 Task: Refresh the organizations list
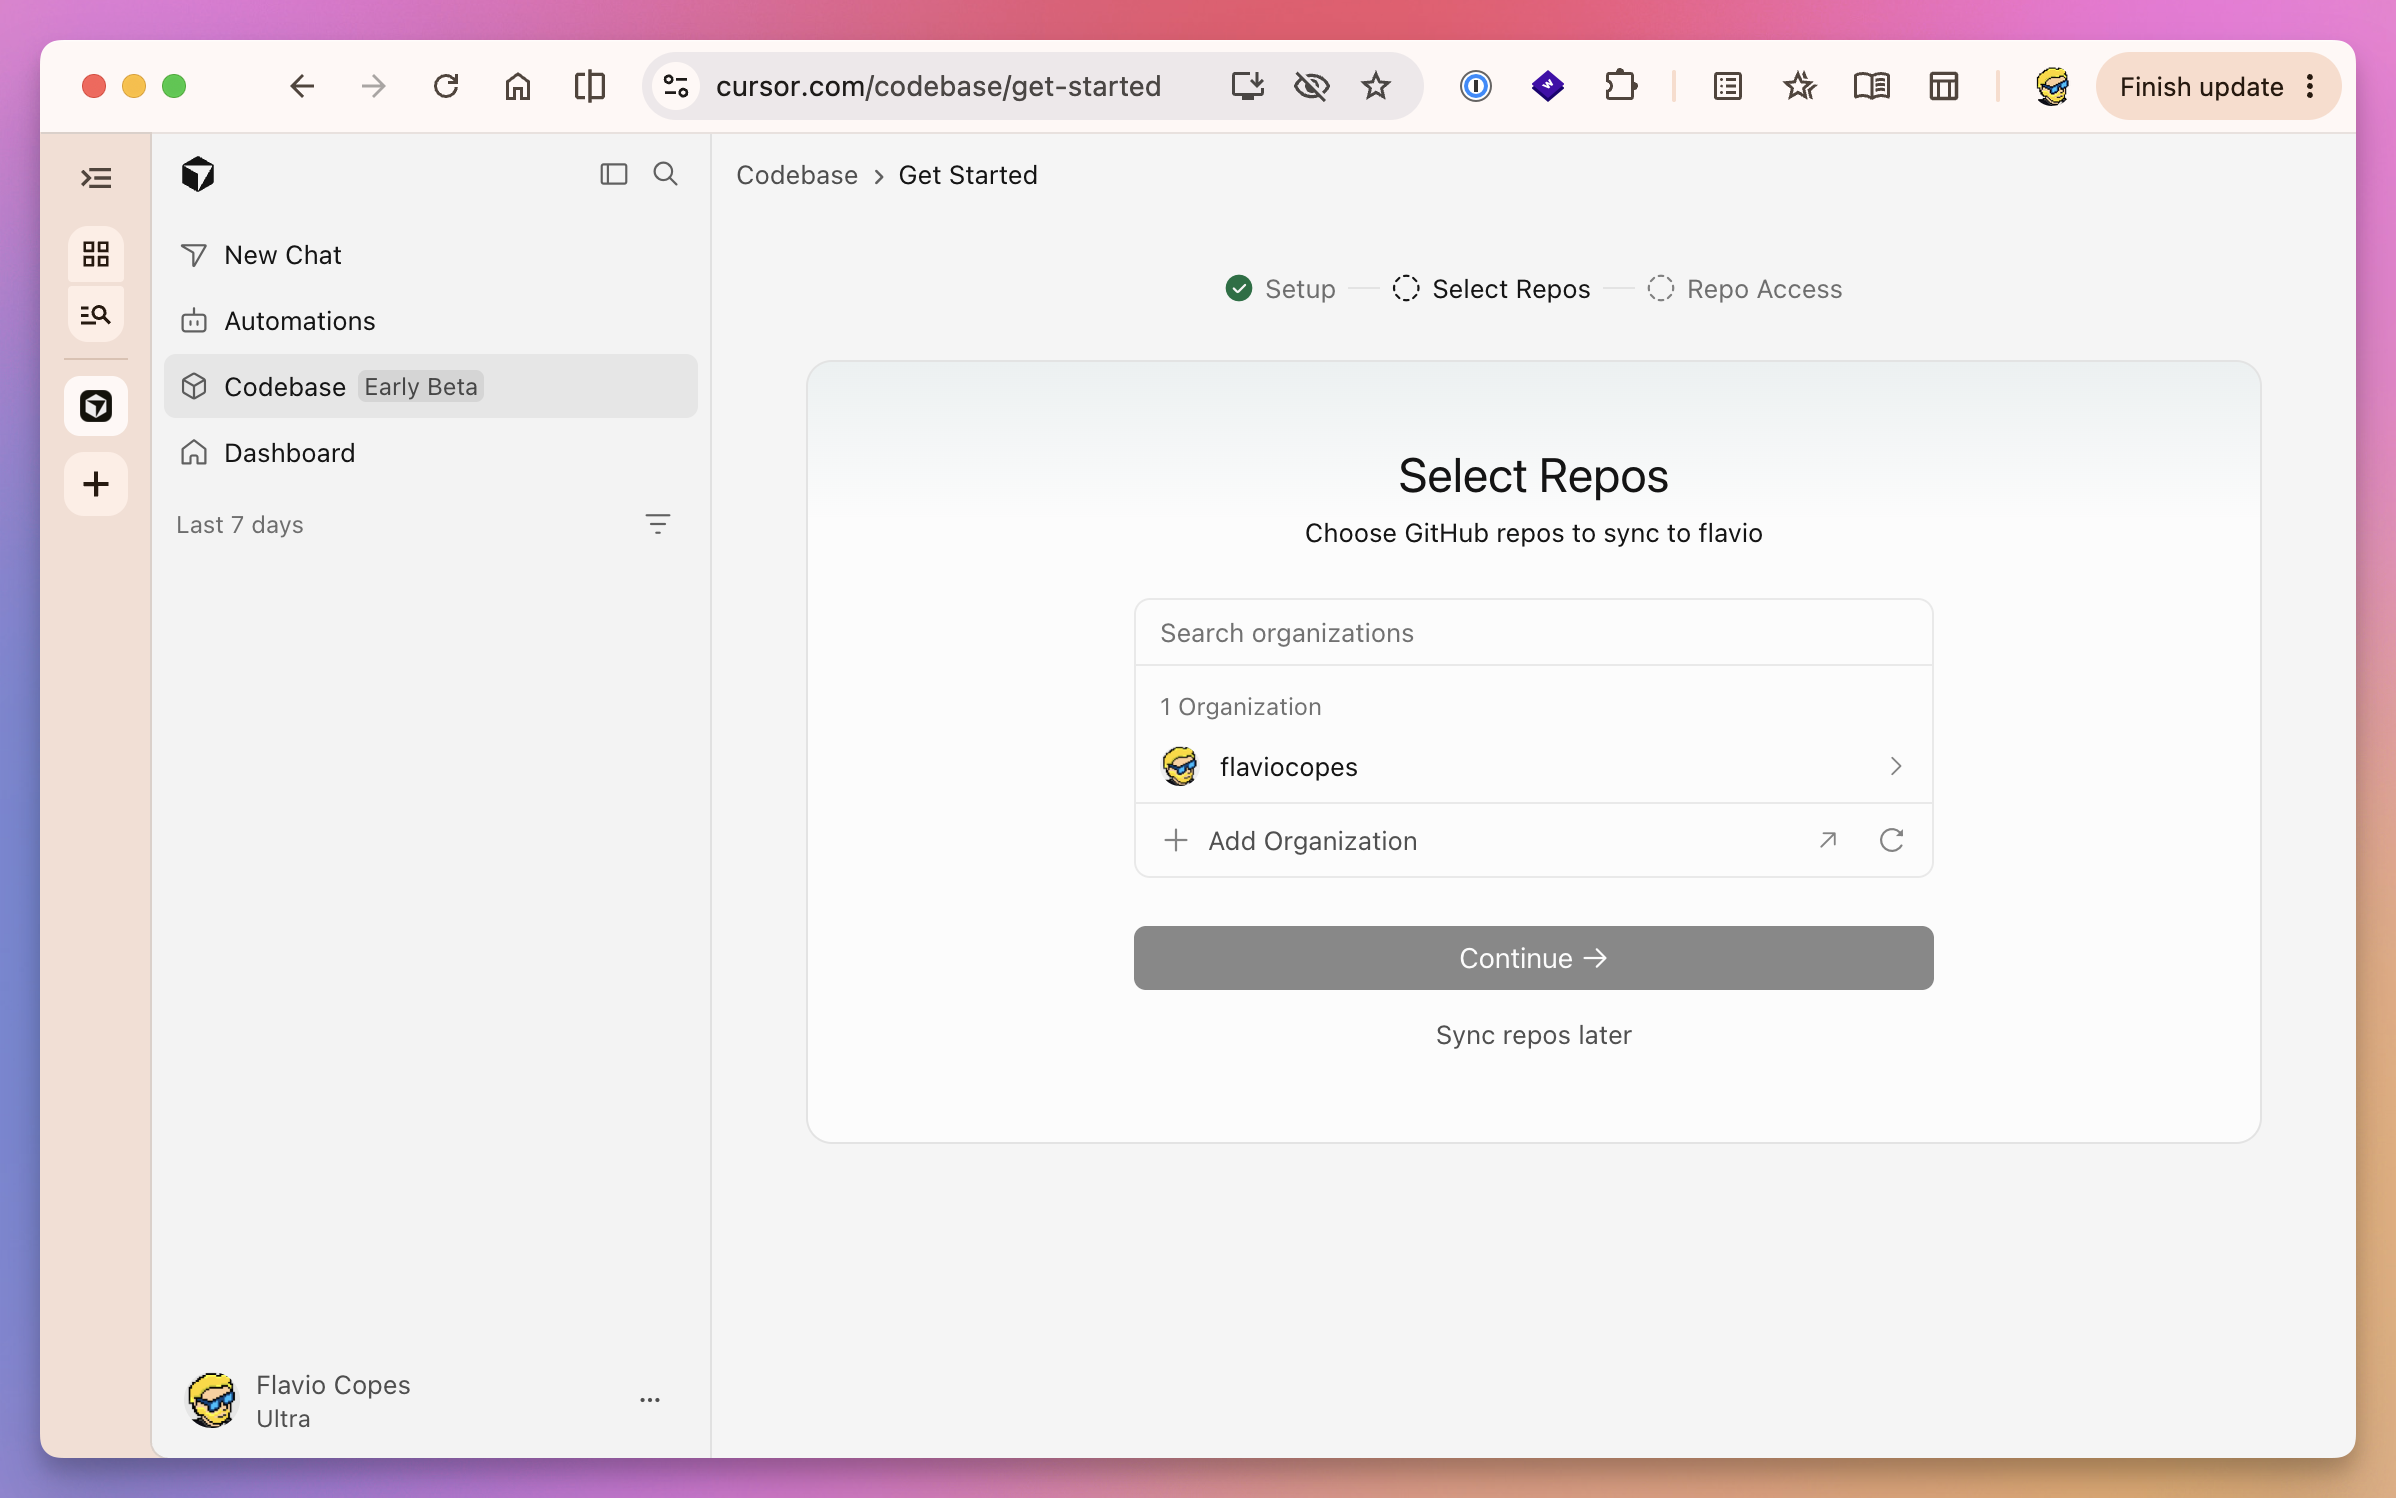point(1891,840)
